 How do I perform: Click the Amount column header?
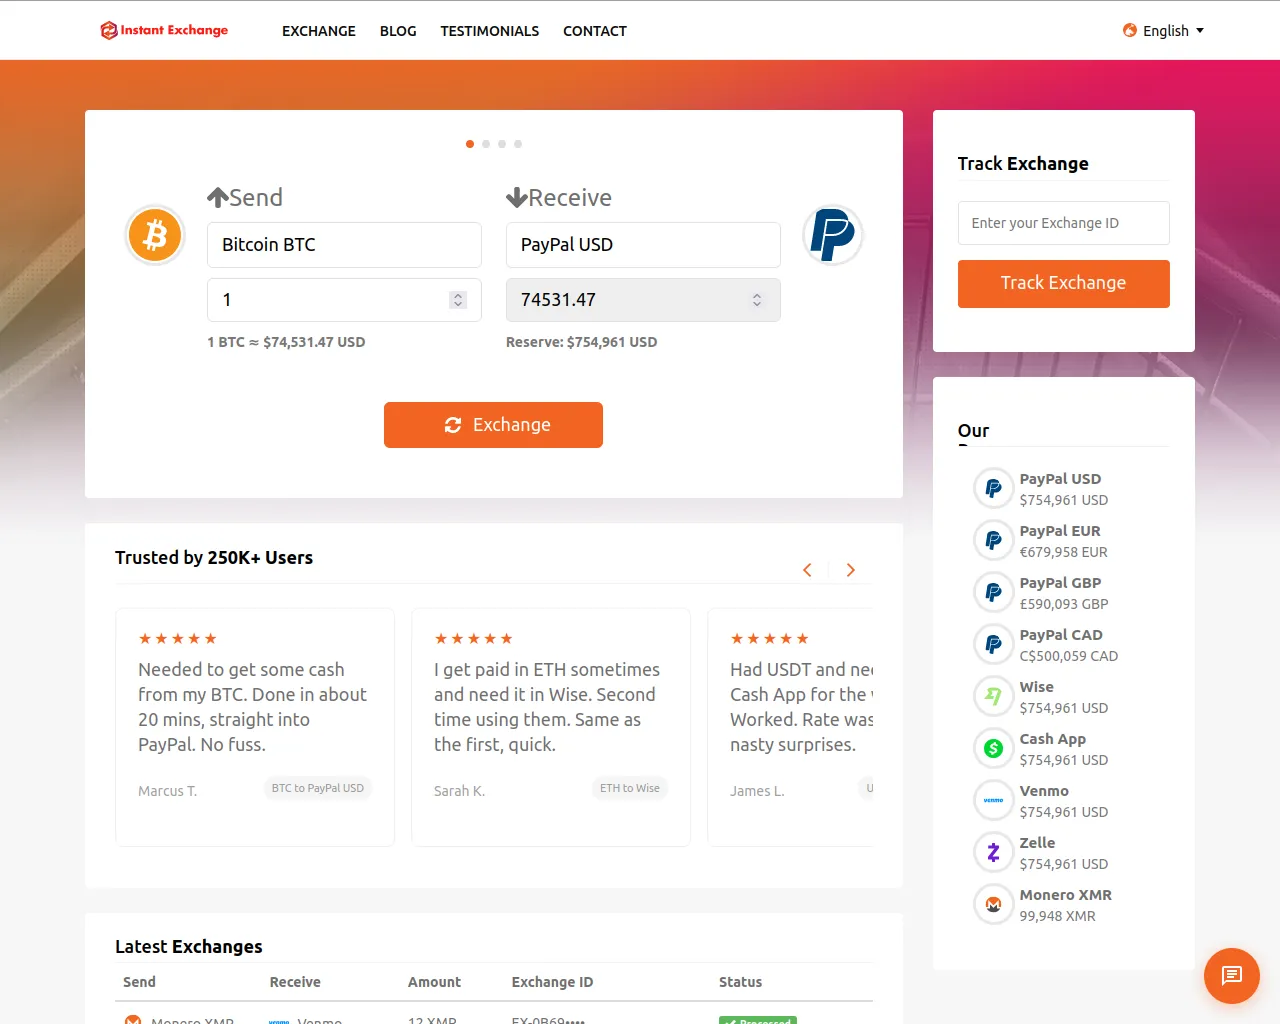coord(434,982)
